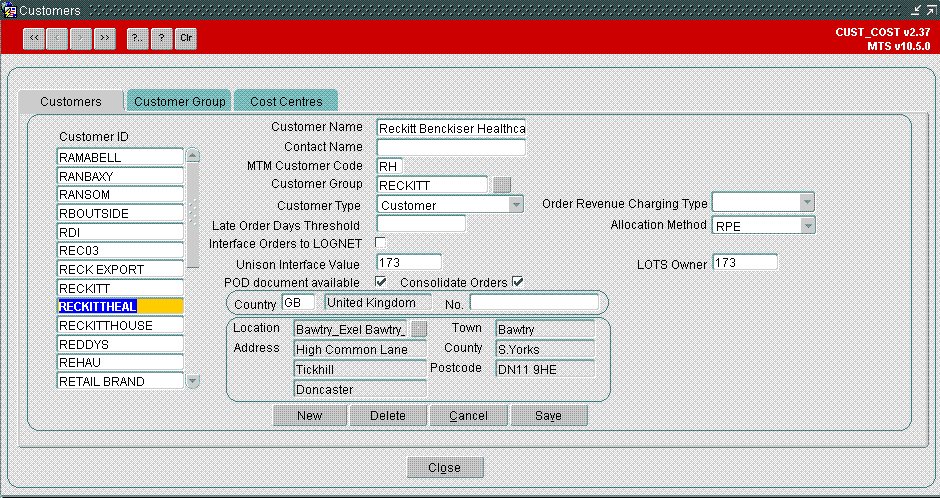Image resolution: width=940 pixels, height=498 pixels.
Task: Open Order Revenue Charging Type dropdown
Action: click(x=807, y=203)
